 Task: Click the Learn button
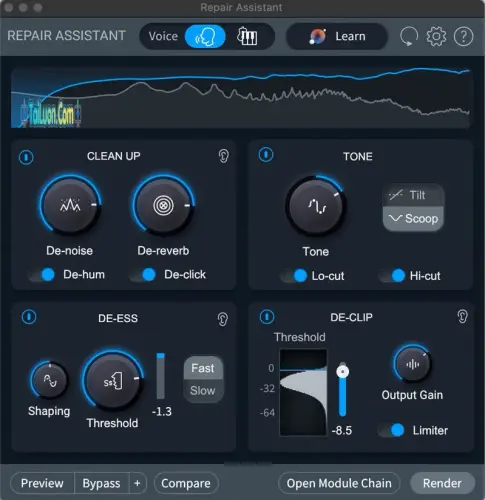(x=337, y=36)
